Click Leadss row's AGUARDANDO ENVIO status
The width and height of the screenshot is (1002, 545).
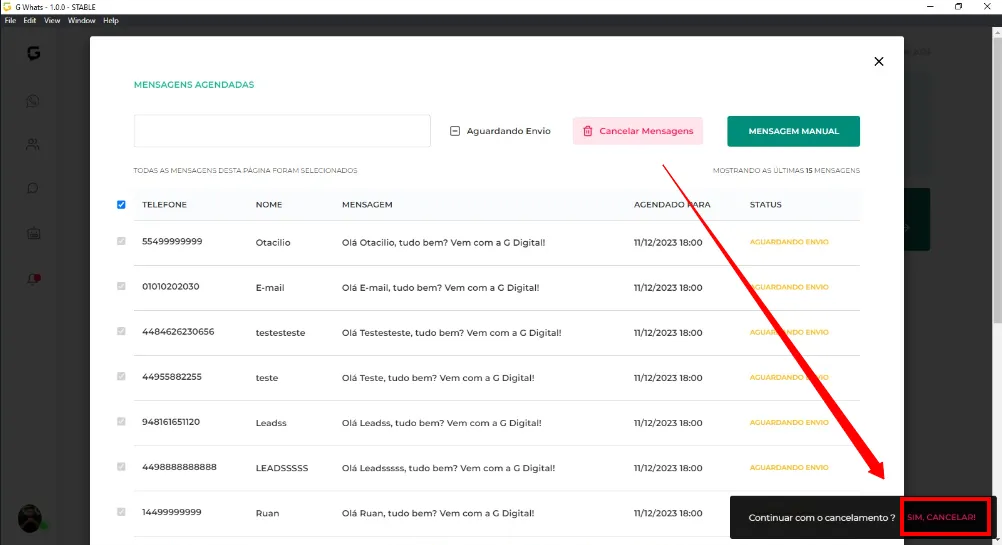pyautogui.click(x=789, y=422)
